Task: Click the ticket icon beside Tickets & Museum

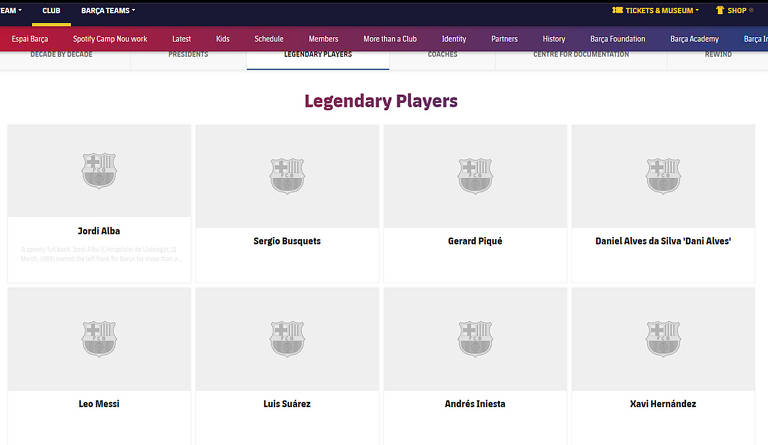Action: [x=617, y=10]
